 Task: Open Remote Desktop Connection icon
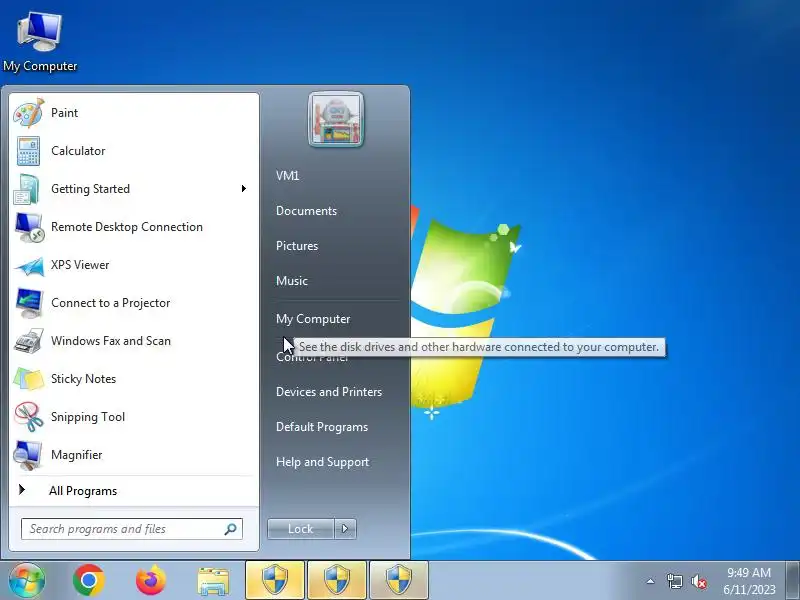pyautogui.click(x=29, y=227)
